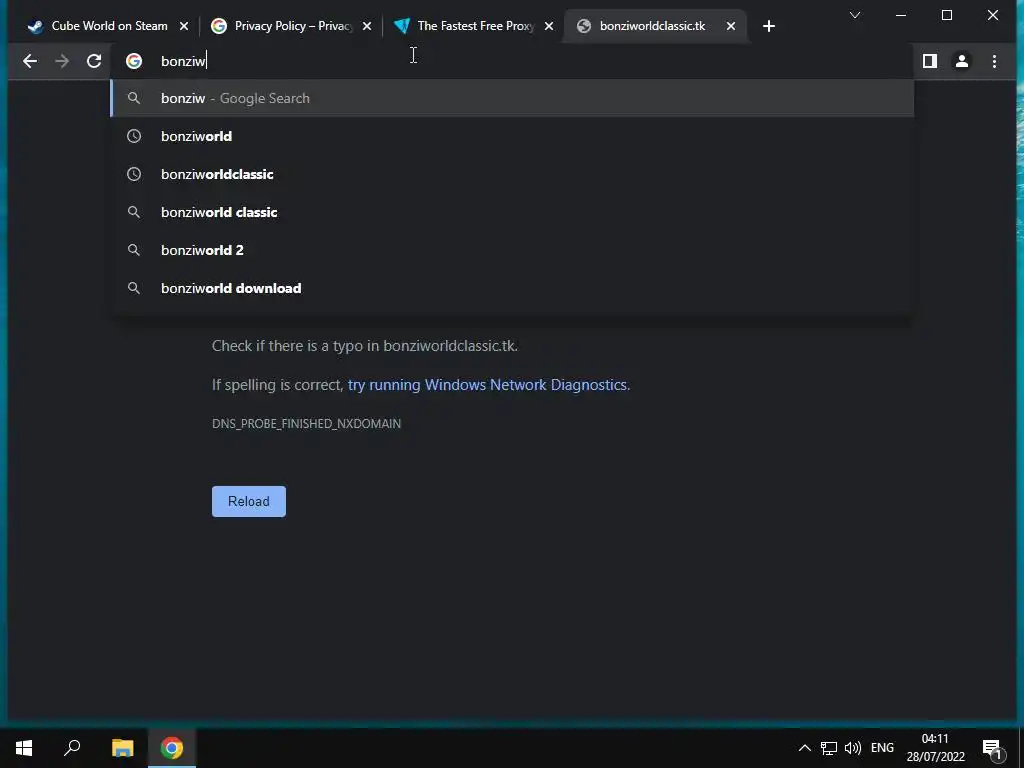Close The Fastest Free Proxy tab
This screenshot has width=1024, height=768.
click(x=549, y=26)
